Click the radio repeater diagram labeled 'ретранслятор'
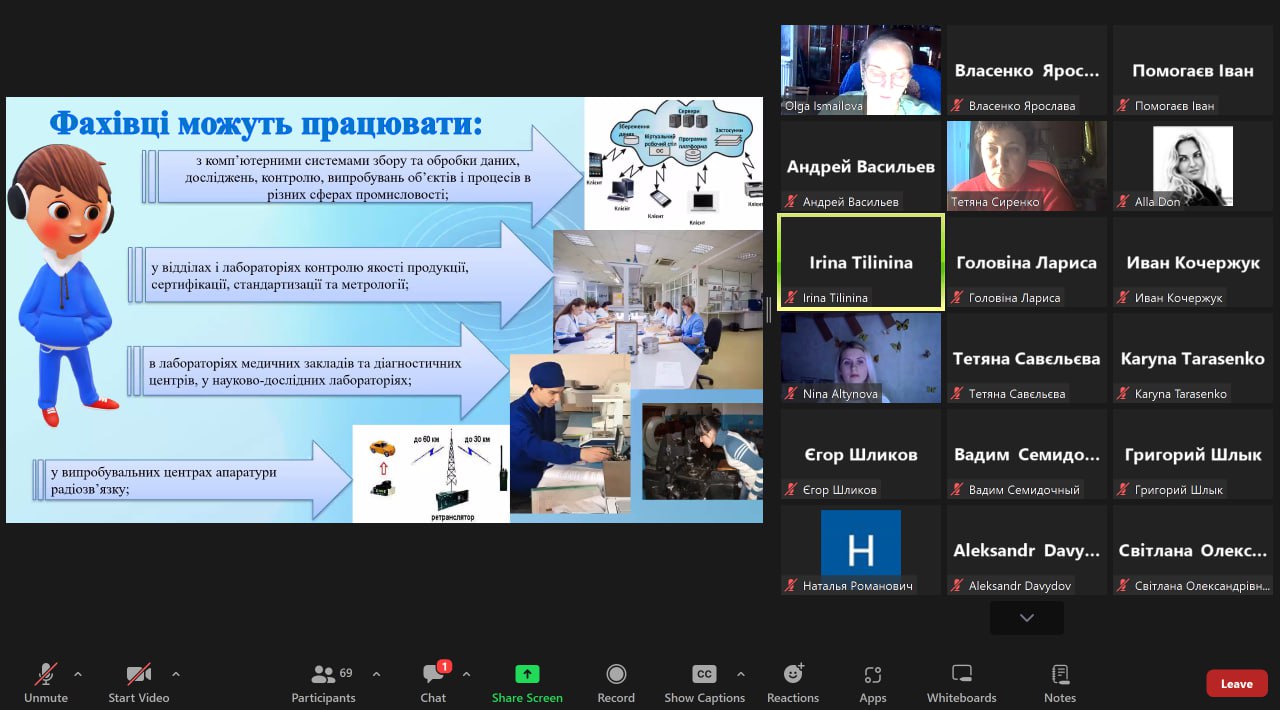This screenshot has width=1280, height=710. coord(431,474)
